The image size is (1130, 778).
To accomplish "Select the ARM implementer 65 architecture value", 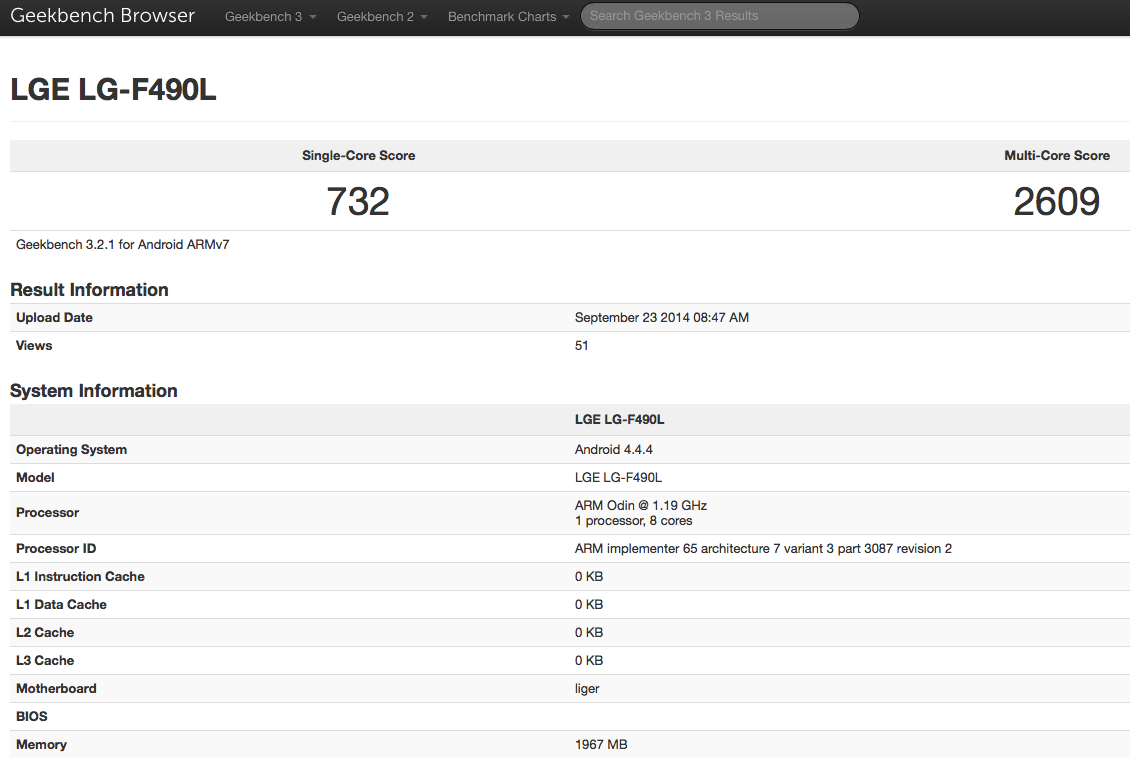I will [x=763, y=549].
